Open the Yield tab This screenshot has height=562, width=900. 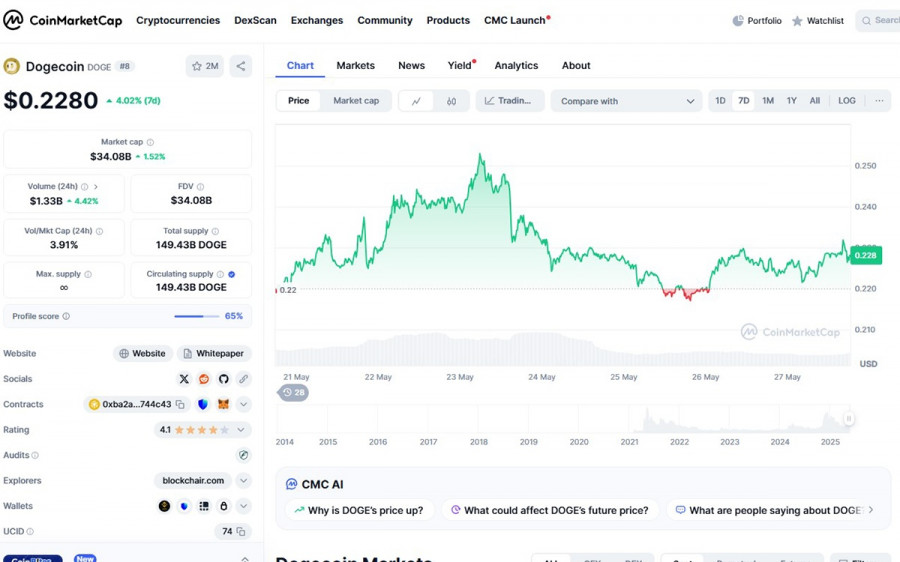pyautogui.click(x=460, y=65)
